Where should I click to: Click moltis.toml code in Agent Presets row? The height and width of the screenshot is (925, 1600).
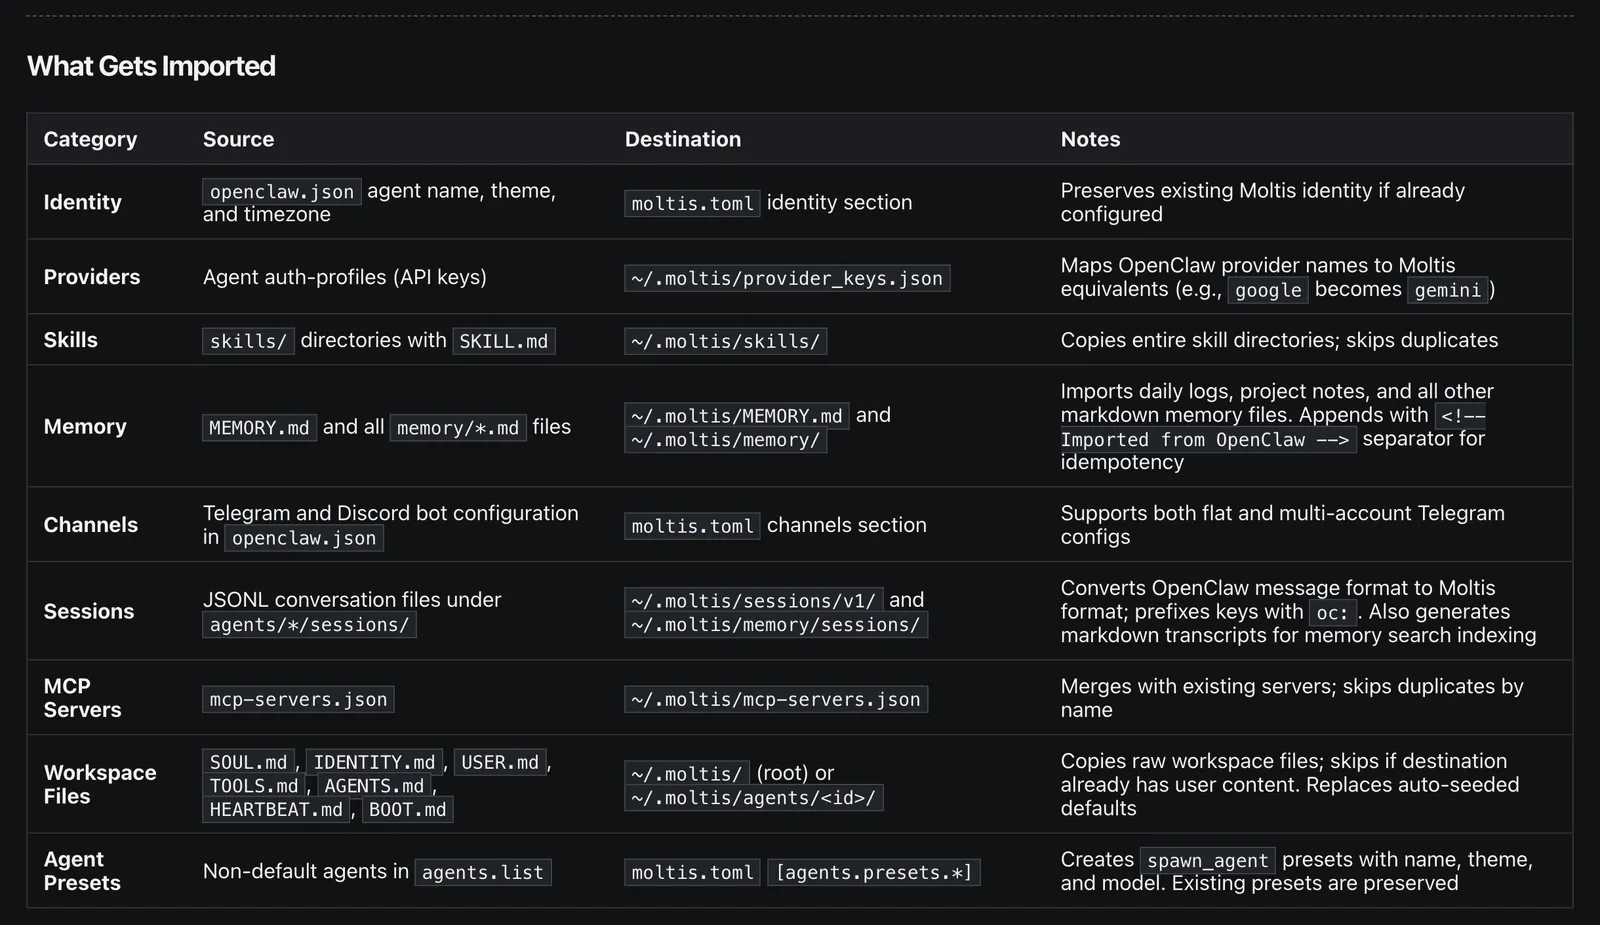pos(692,872)
